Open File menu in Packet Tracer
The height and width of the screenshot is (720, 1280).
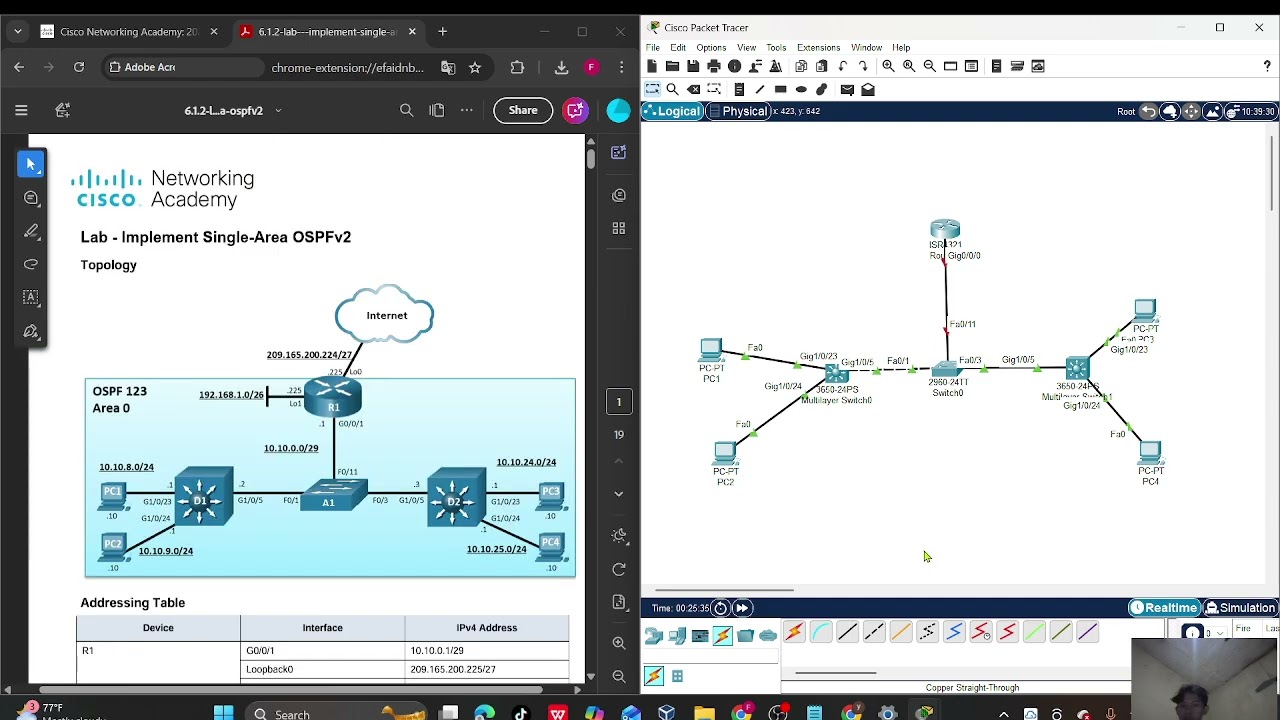coord(653,48)
